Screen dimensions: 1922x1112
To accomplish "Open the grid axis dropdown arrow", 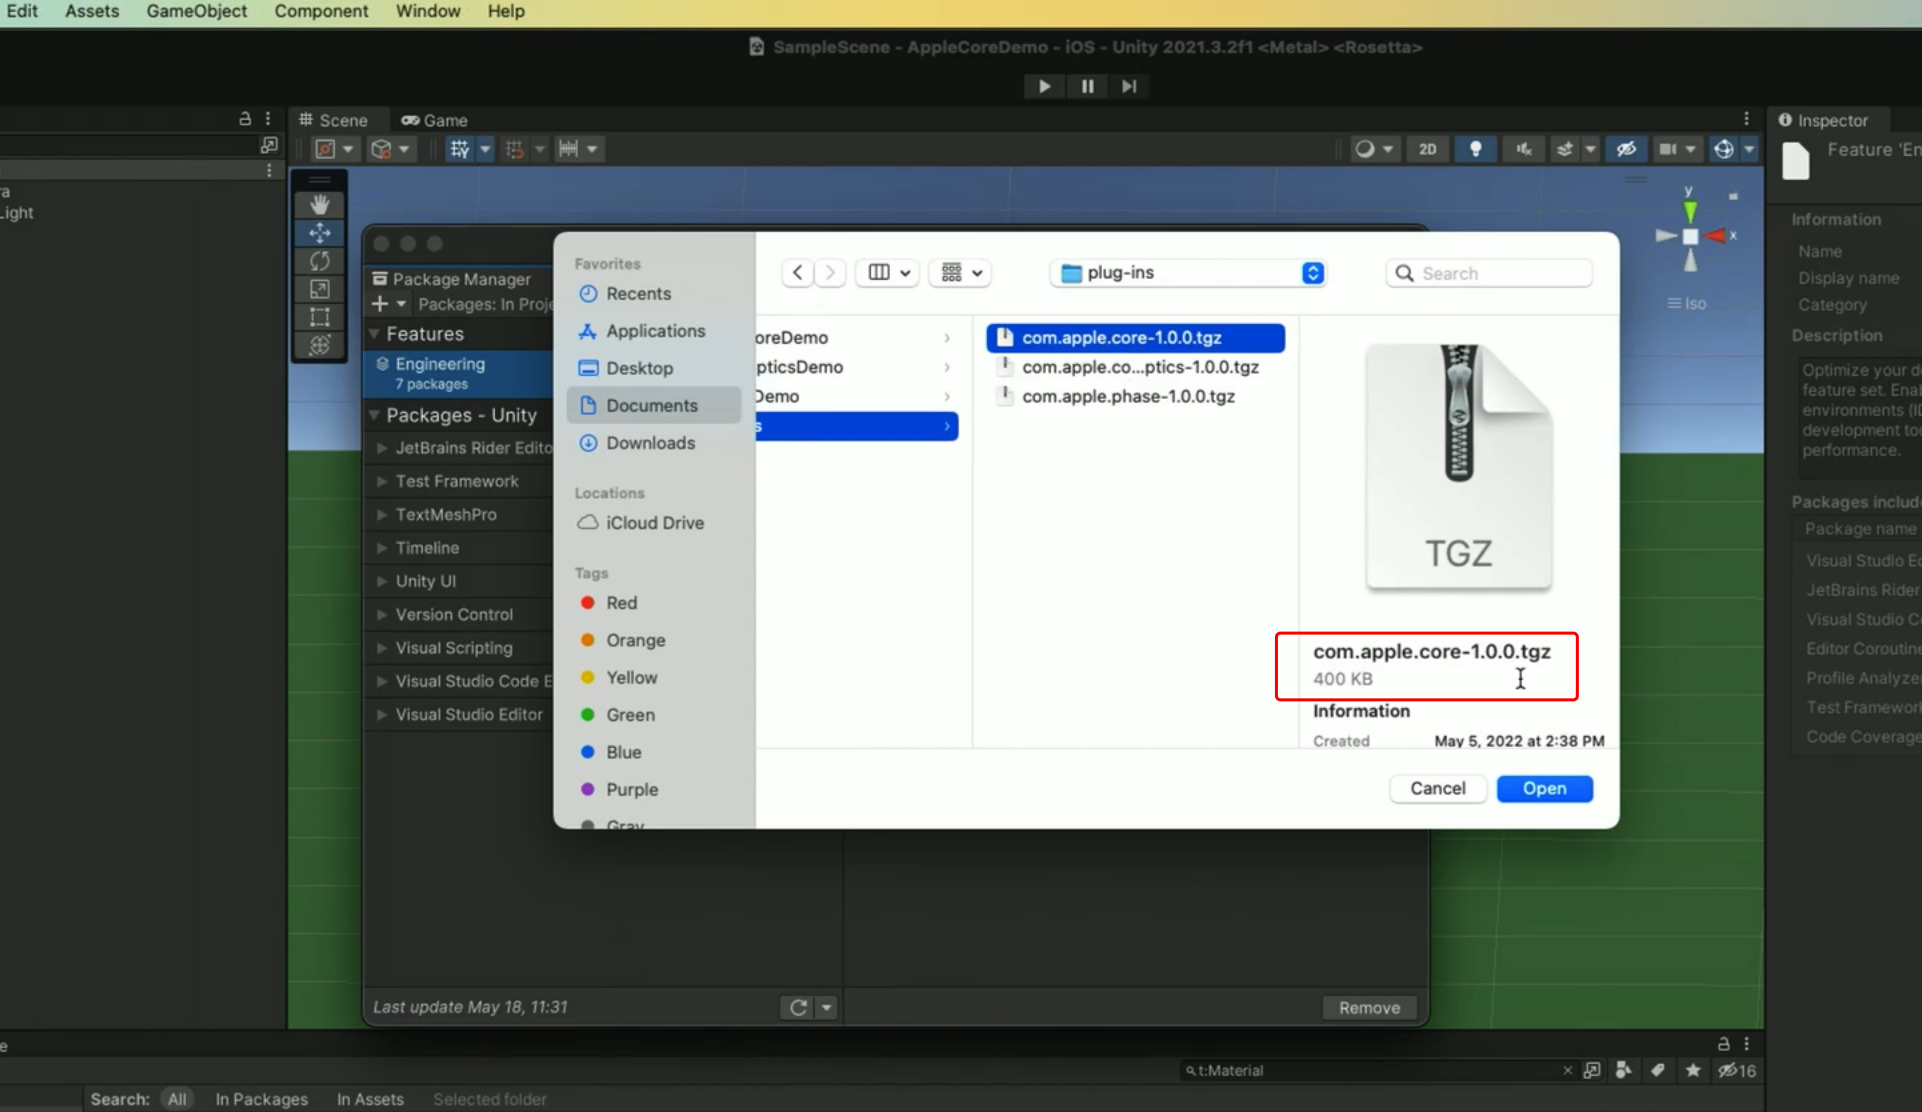I will click(485, 149).
